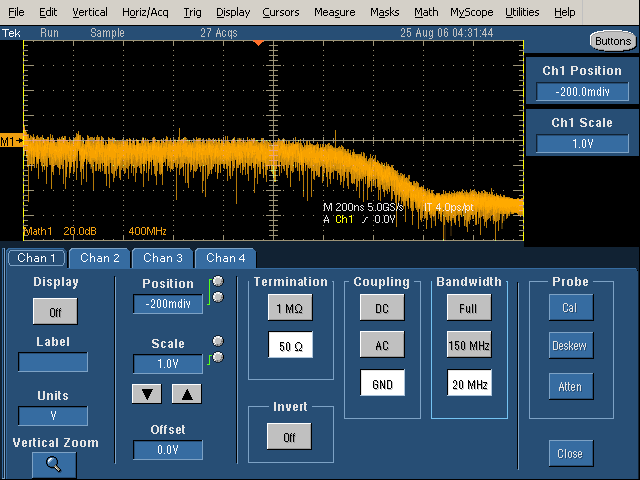Select 1 MΩ termination

click(289, 309)
